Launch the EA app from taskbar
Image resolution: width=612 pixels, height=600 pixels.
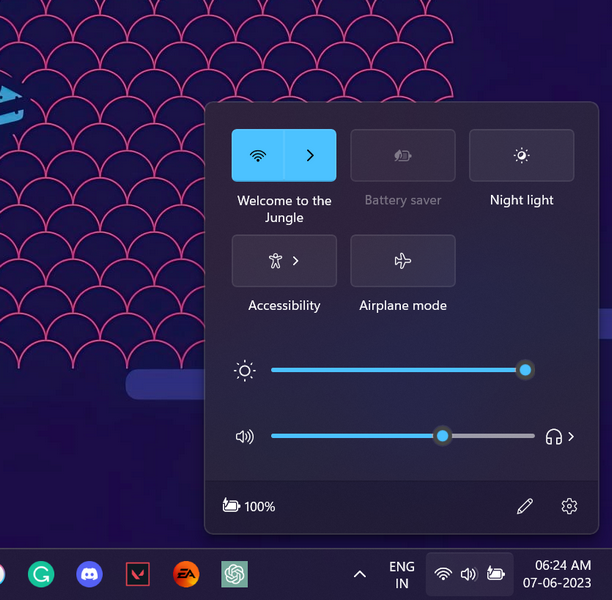186,574
